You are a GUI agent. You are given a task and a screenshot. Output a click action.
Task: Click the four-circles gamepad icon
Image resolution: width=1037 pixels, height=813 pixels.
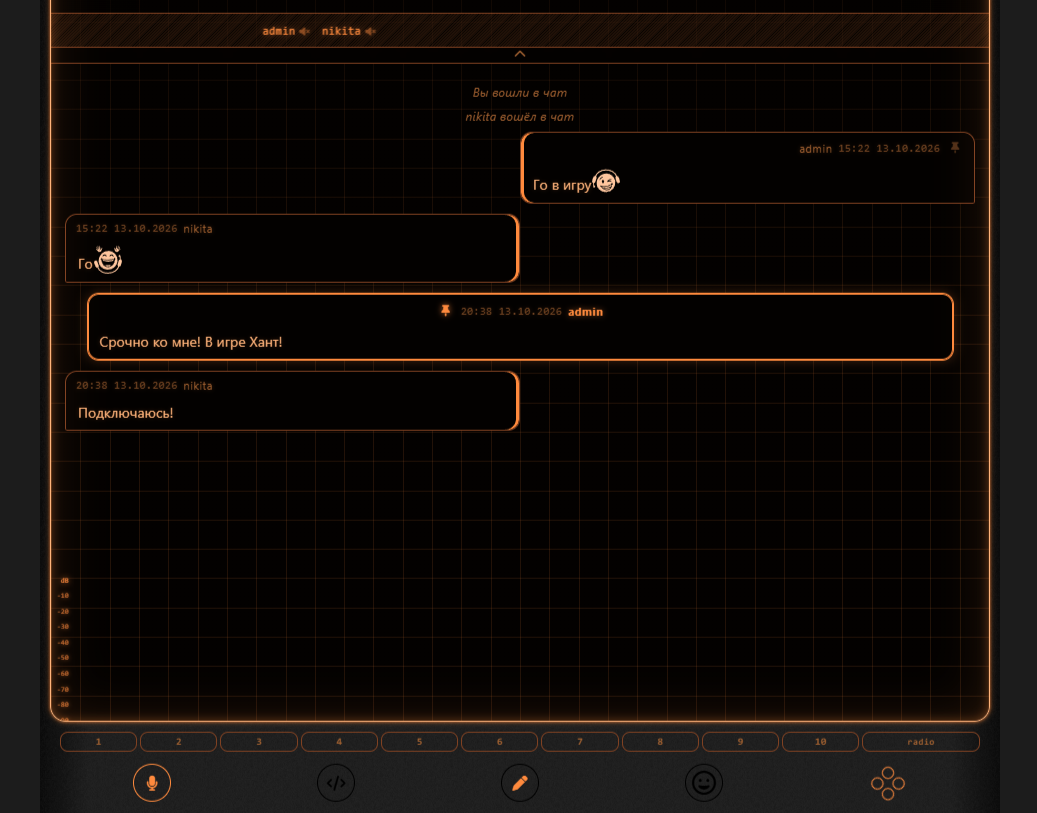point(888,783)
